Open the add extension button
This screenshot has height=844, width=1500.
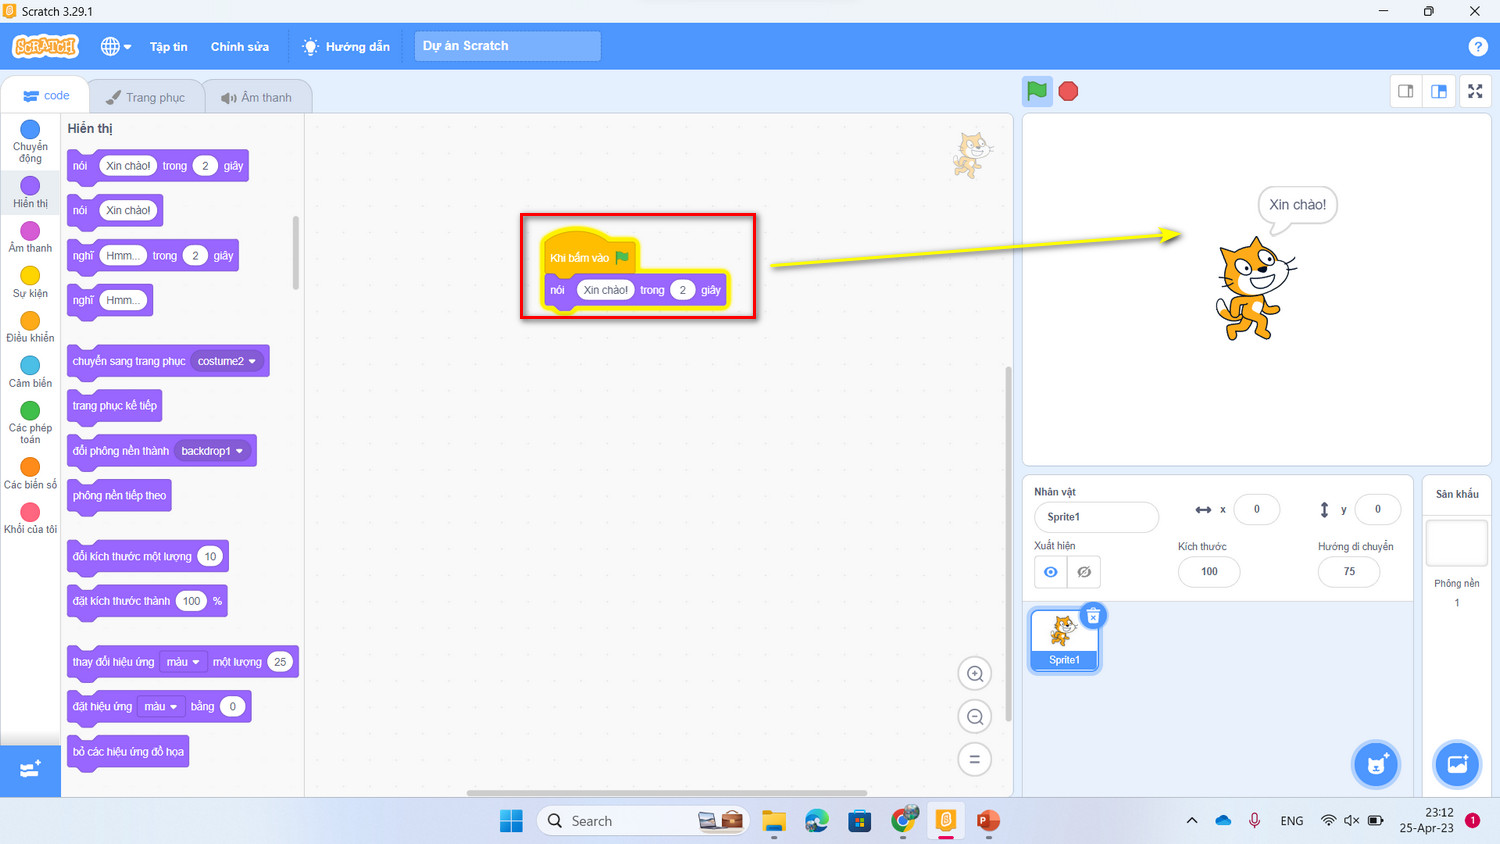(30, 769)
